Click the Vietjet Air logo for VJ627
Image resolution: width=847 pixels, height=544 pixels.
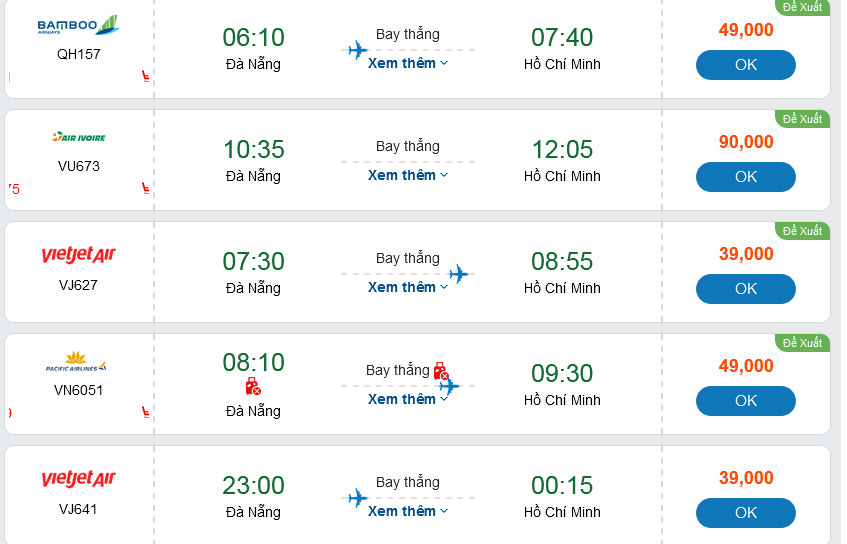point(78,256)
